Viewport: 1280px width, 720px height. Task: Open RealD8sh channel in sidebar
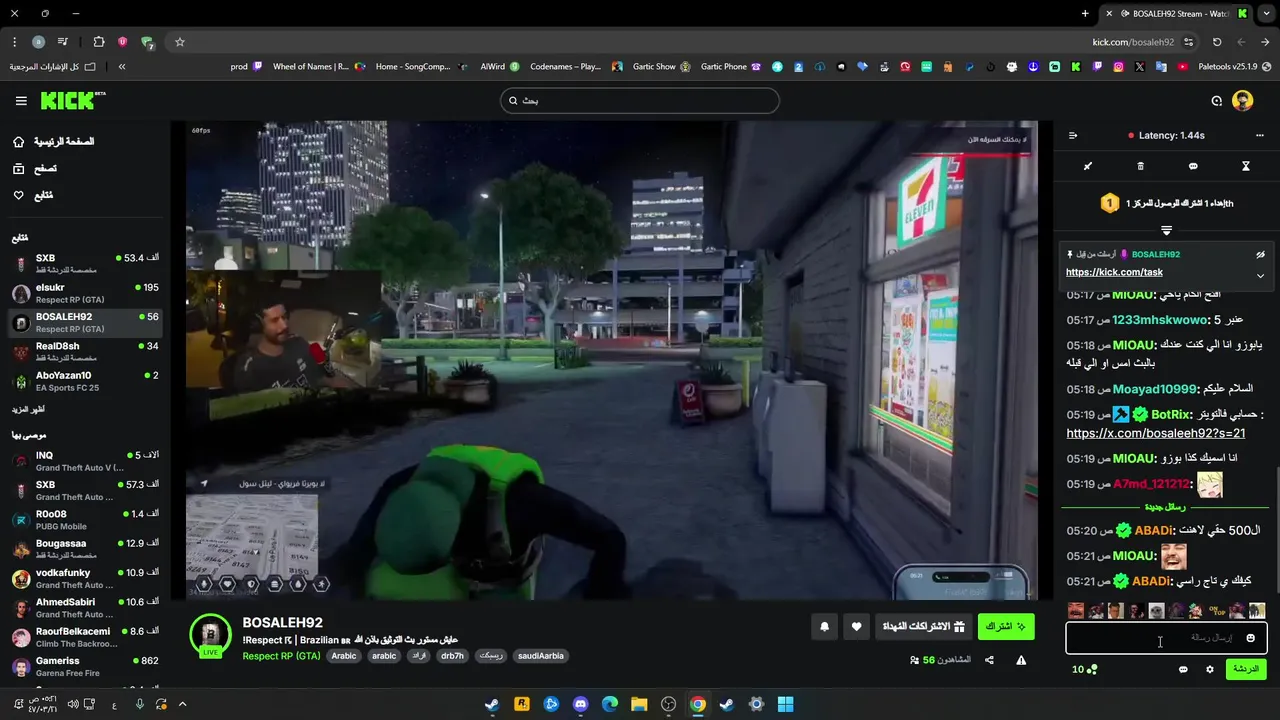(x=85, y=352)
